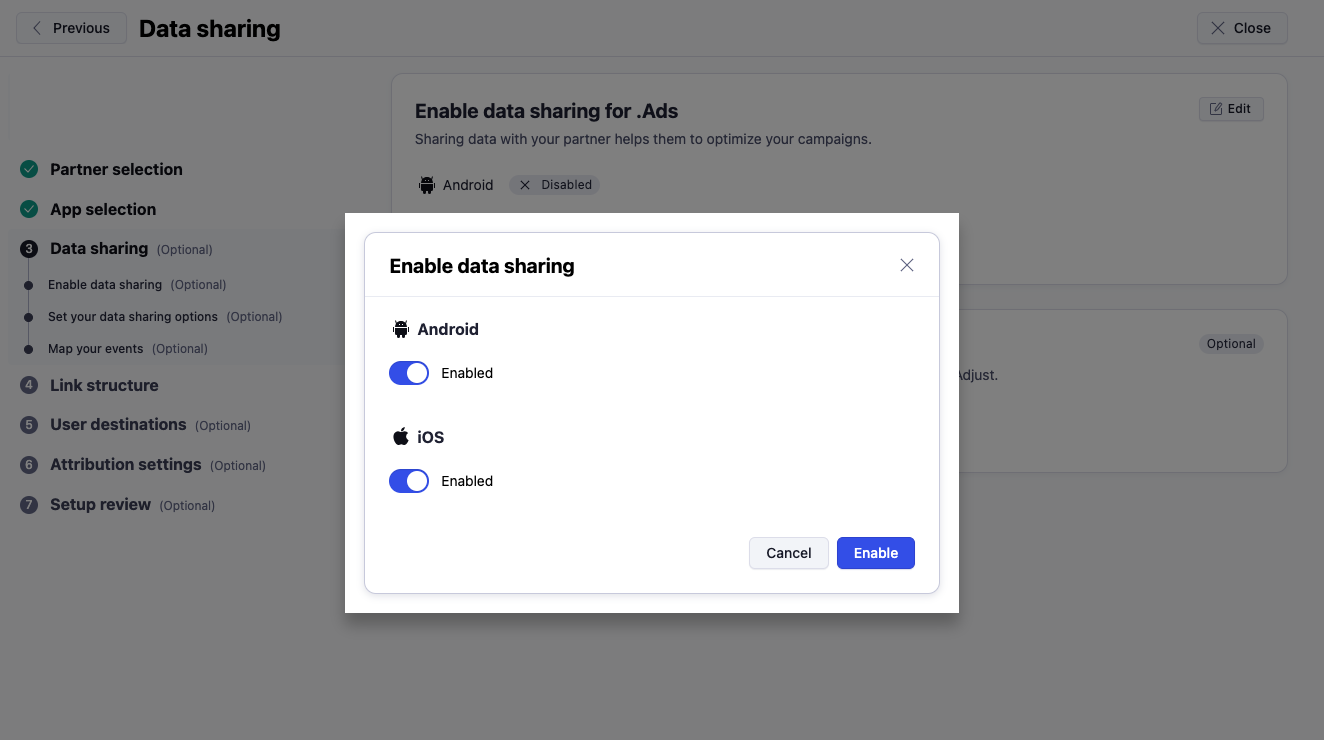Click the Cancel button in dialog
This screenshot has width=1324, height=740.
pyautogui.click(x=788, y=553)
